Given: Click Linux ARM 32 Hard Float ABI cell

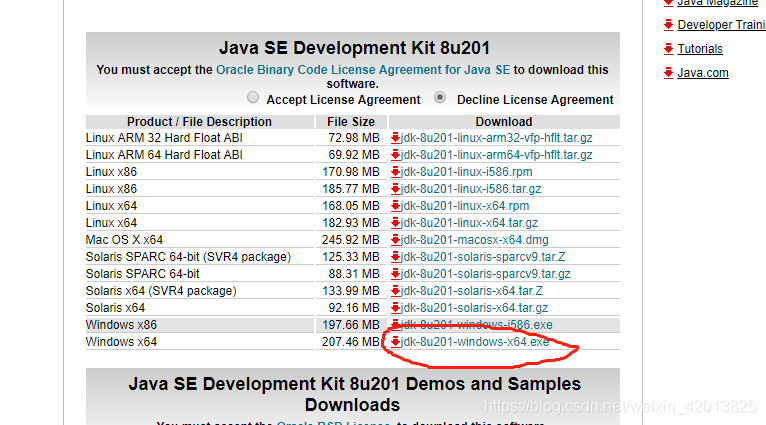Looking at the screenshot, I should pos(200,138).
